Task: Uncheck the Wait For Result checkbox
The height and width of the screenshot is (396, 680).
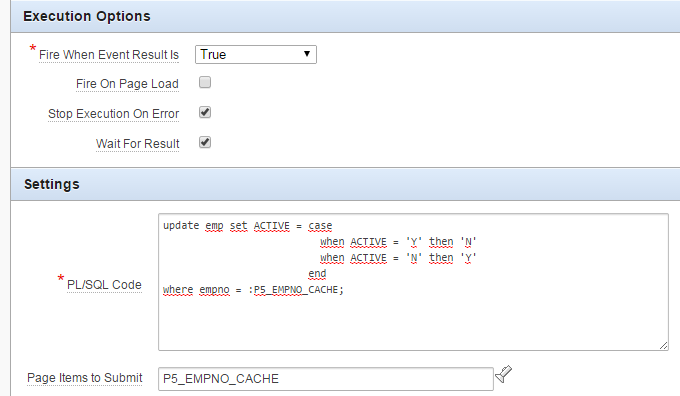Action: 205,142
